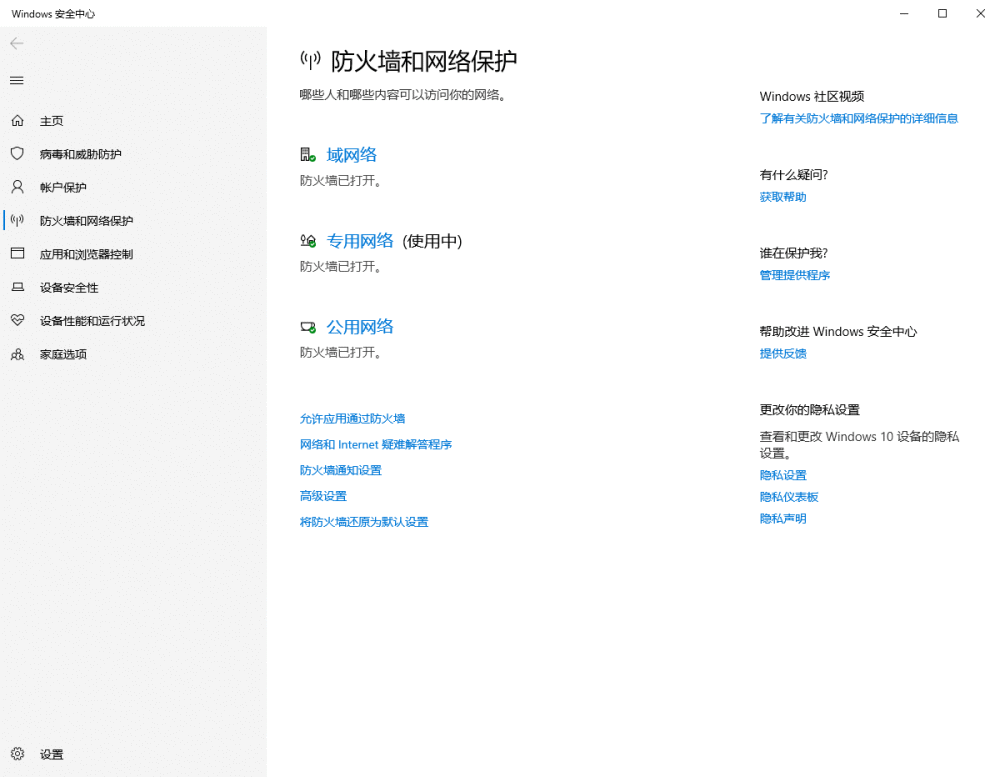
Task: Click 帮助改进 Windows 安全中心 heading
Action: point(838,332)
